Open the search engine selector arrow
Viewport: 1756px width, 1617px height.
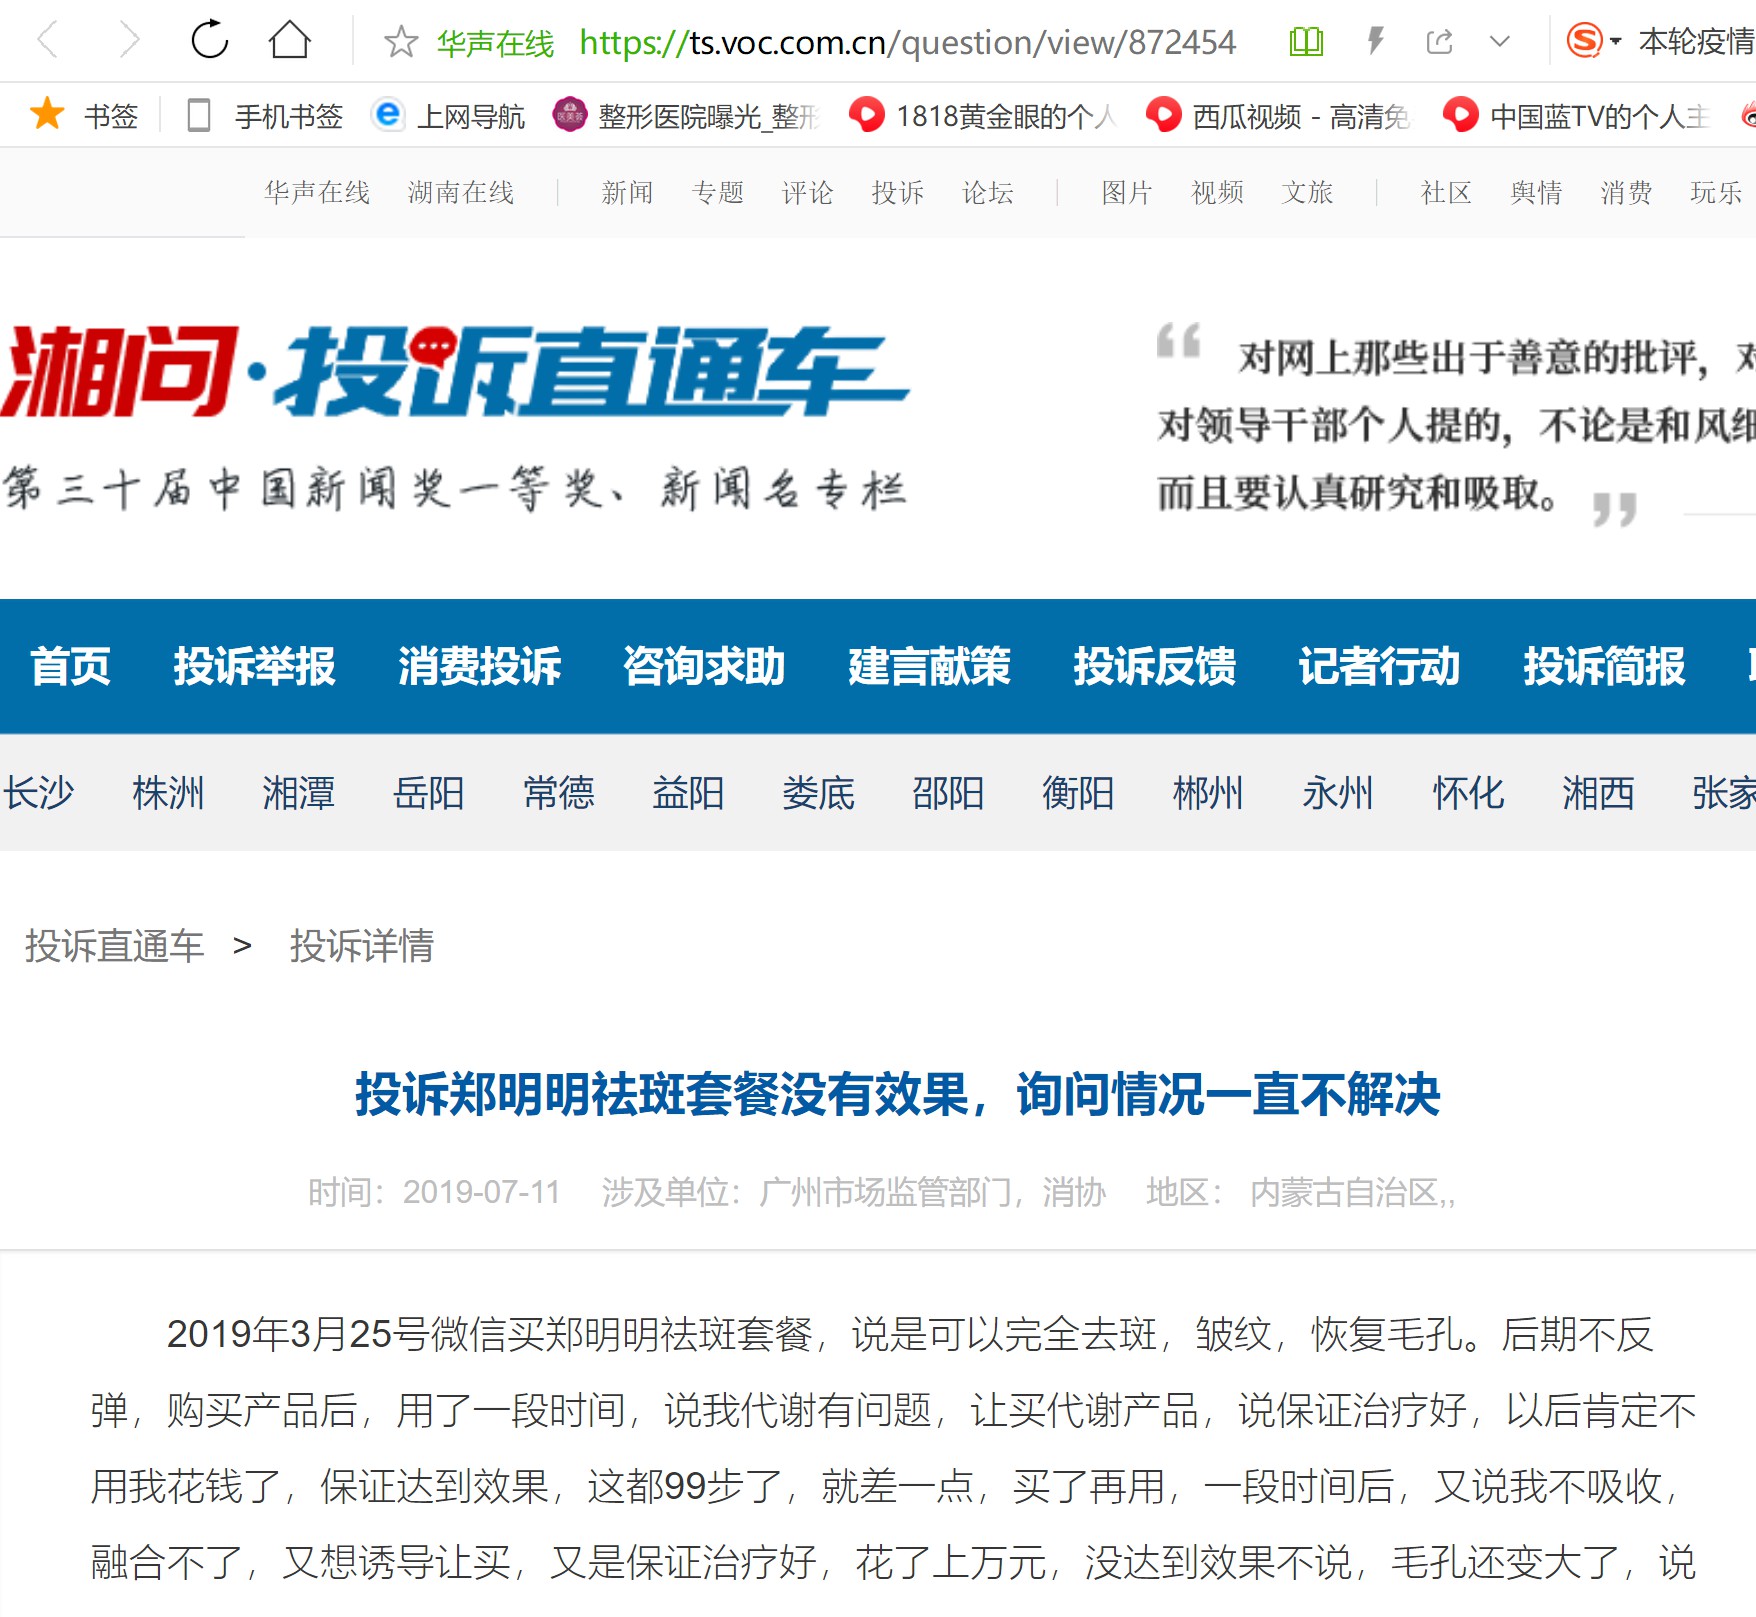point(1615,42)
